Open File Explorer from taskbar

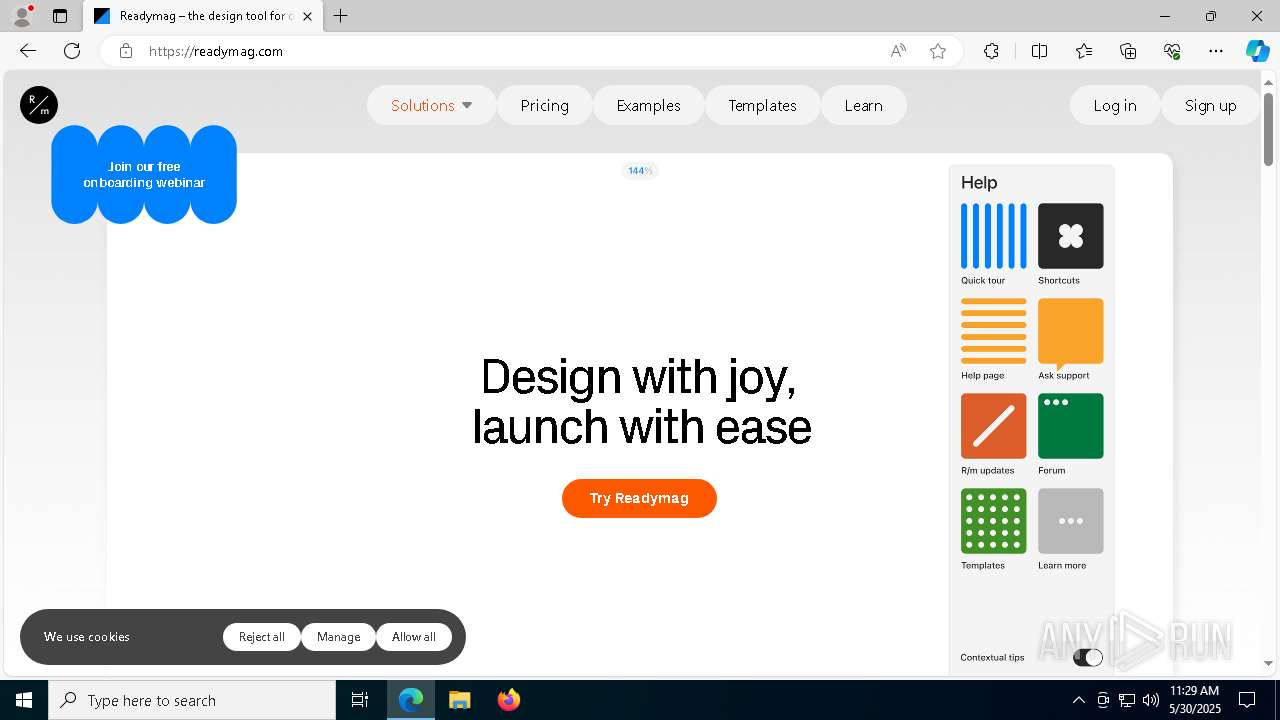[x=459, y=700]
